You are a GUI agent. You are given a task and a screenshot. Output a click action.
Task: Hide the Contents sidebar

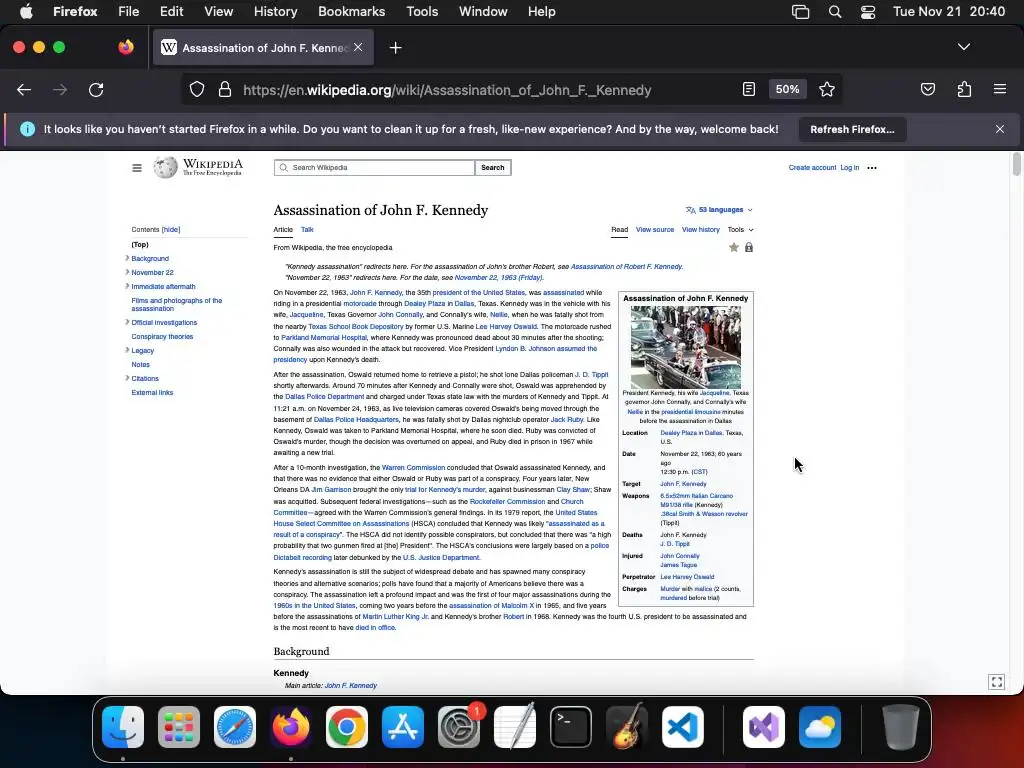[171, 230]
